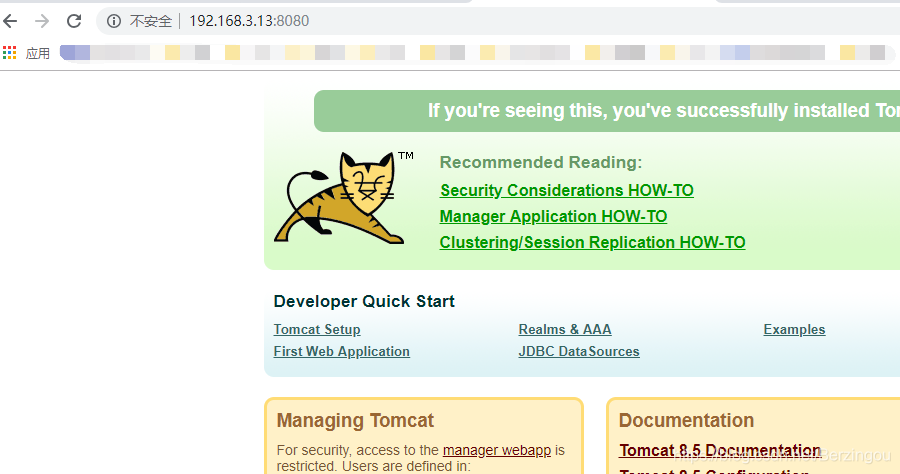Visit the Examples link
Viewport: 900px width, 474px height.
click(794, 329)
